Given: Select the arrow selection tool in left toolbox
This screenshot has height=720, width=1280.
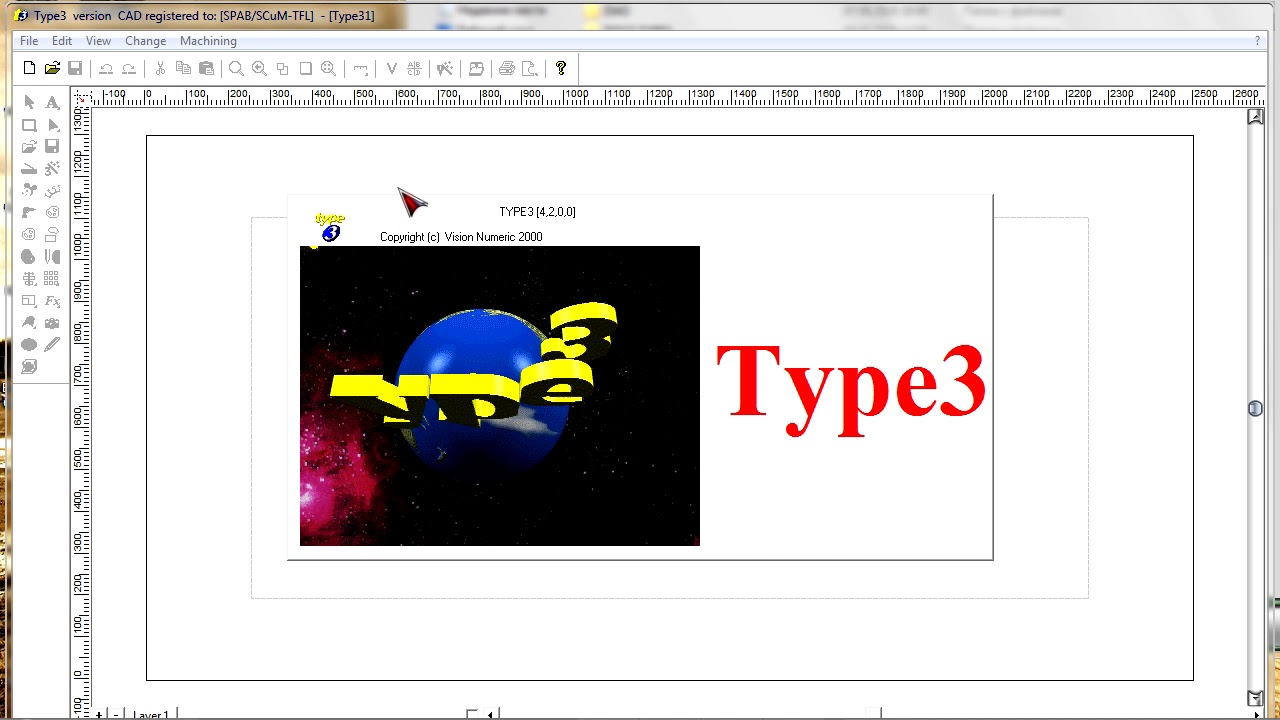Looking at the screenshot, I should click(29, 102).
